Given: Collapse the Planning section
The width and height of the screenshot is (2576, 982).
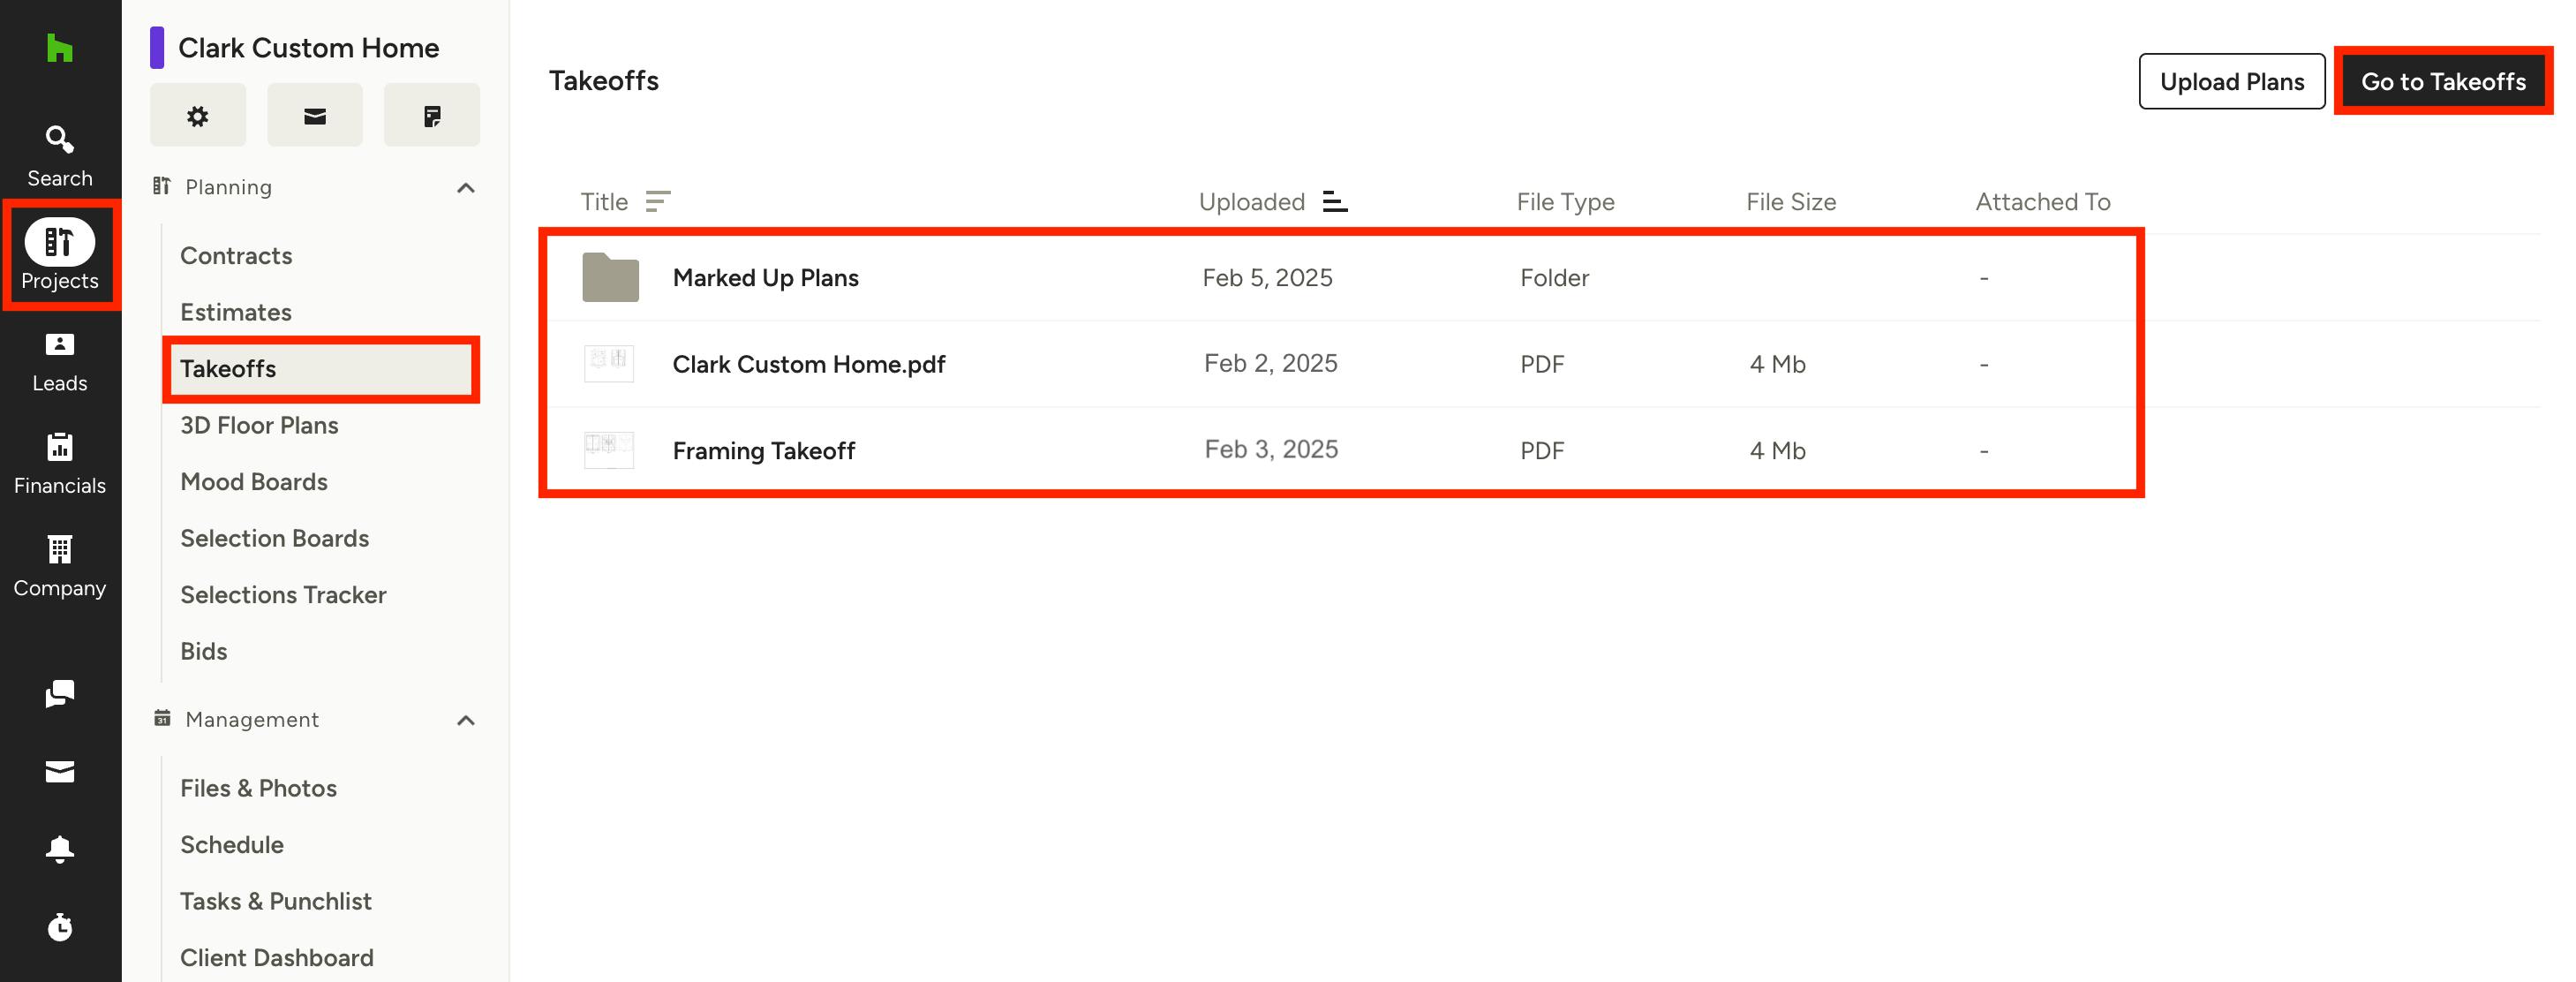Looking at the screenshot, I should click(x=465, y=188).
